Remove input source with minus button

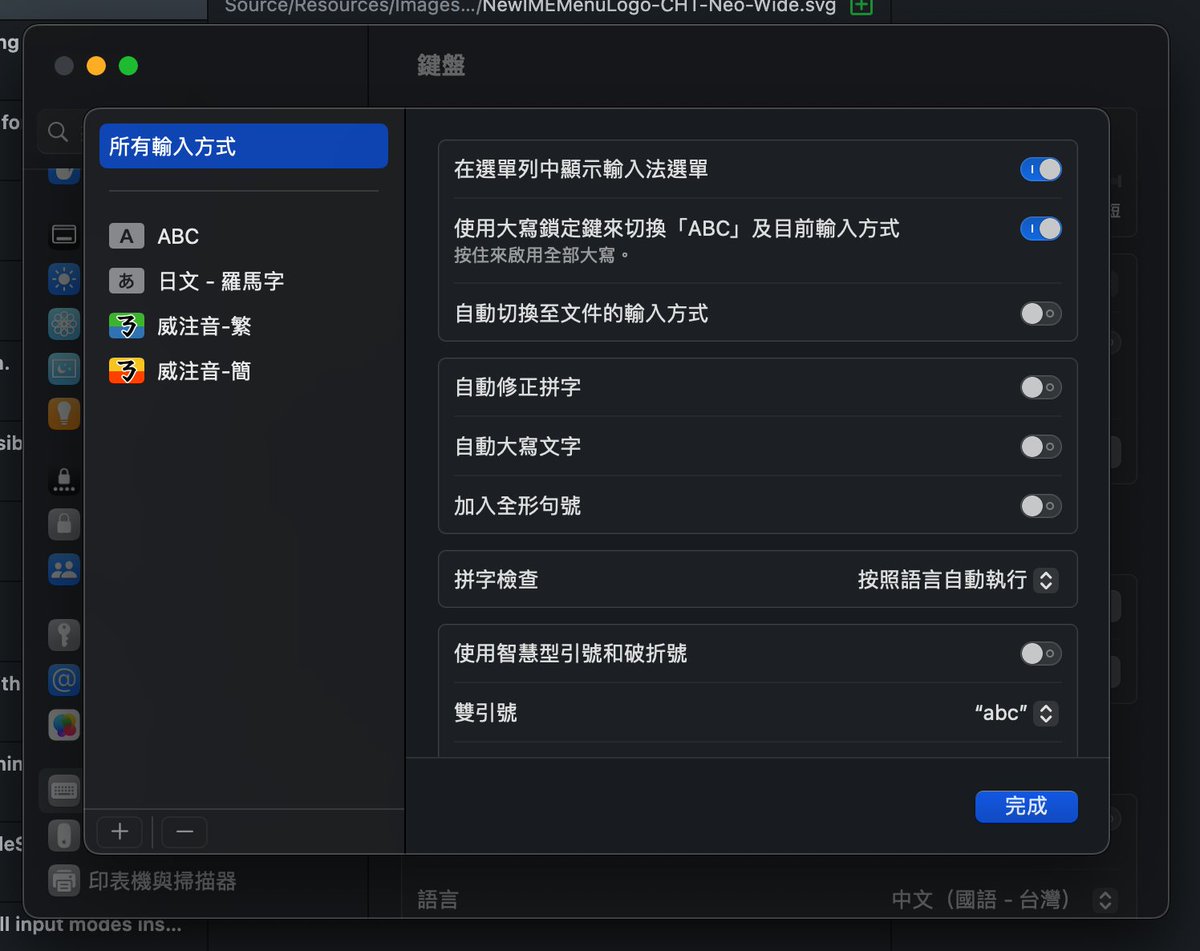(x=184, y=831)
